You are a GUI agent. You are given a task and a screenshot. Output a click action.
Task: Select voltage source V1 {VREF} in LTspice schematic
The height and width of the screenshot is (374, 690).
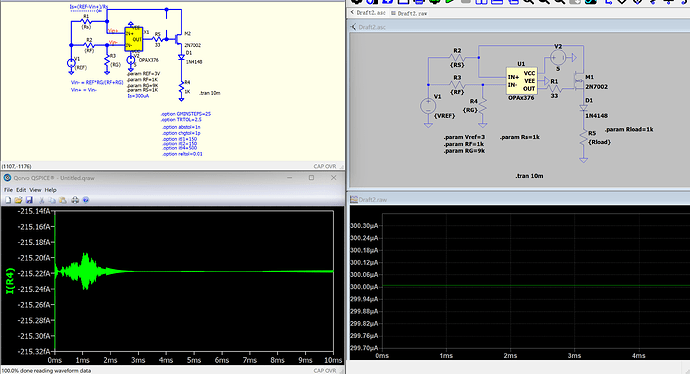pos(428,106)
